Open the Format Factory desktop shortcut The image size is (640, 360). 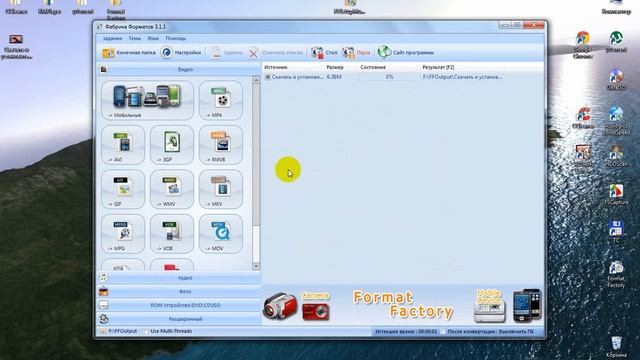pyautogui.click(x=616, y=274)
